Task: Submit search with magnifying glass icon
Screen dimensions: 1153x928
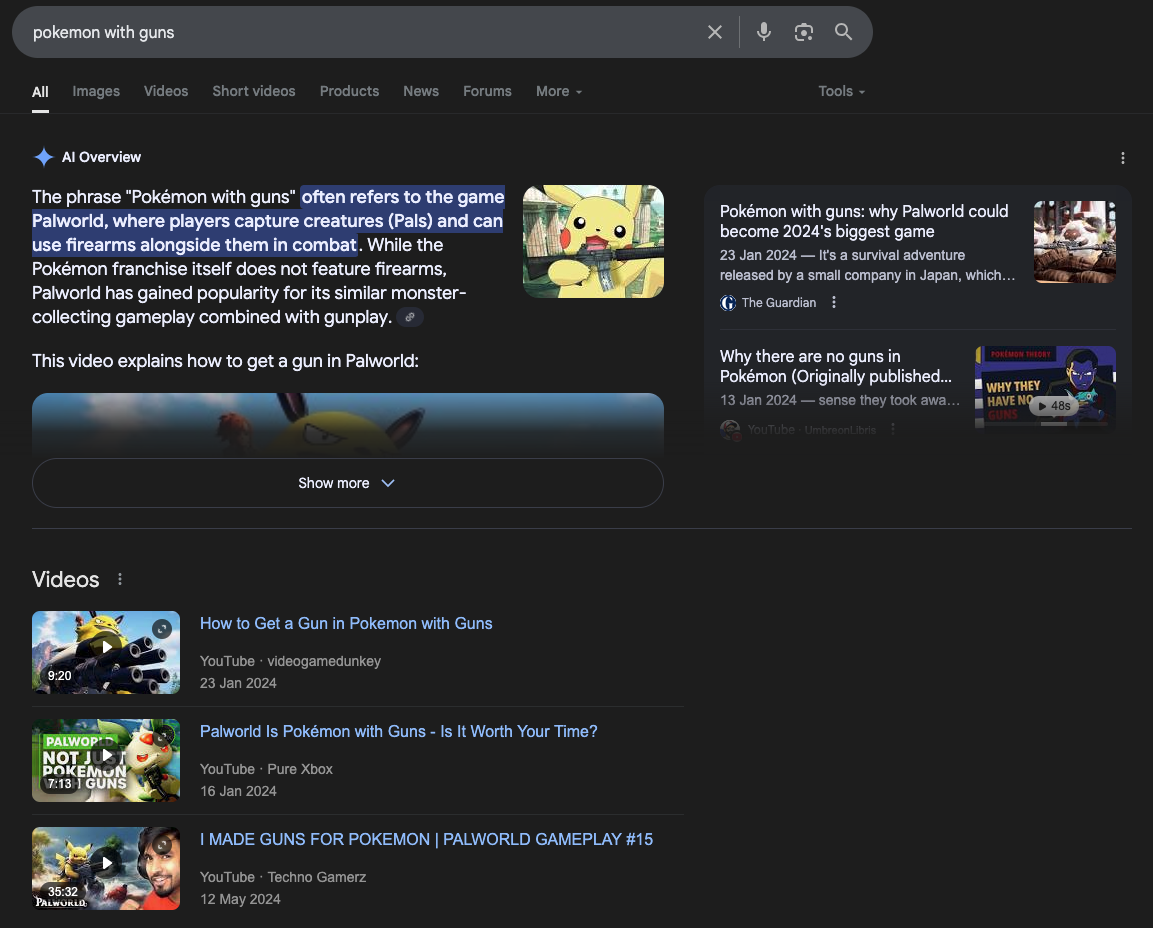Action: [843, 32]
